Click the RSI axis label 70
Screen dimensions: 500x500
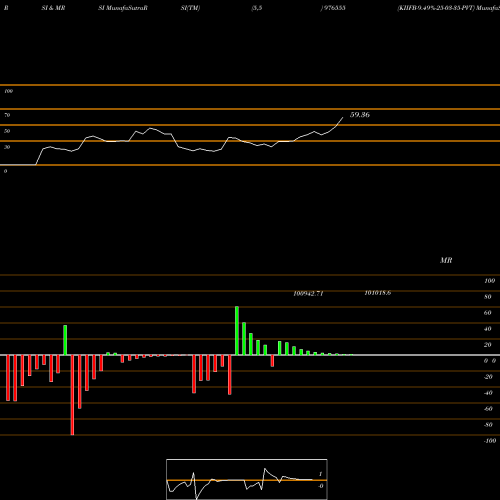point(7,115)
